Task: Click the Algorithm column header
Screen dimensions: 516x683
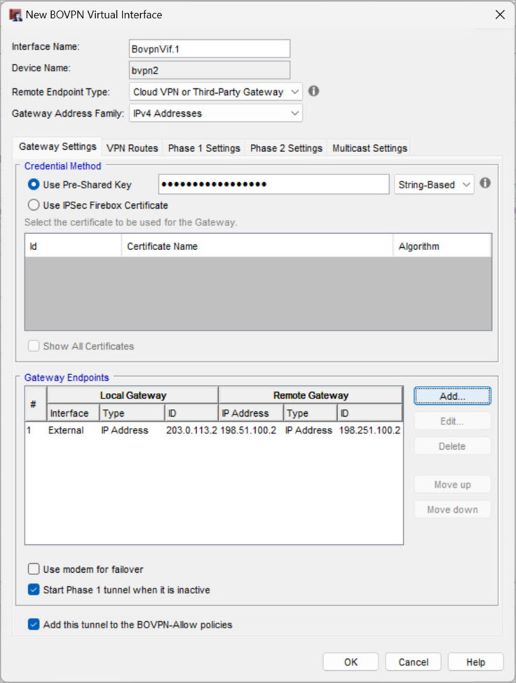Action: (442, 247)
